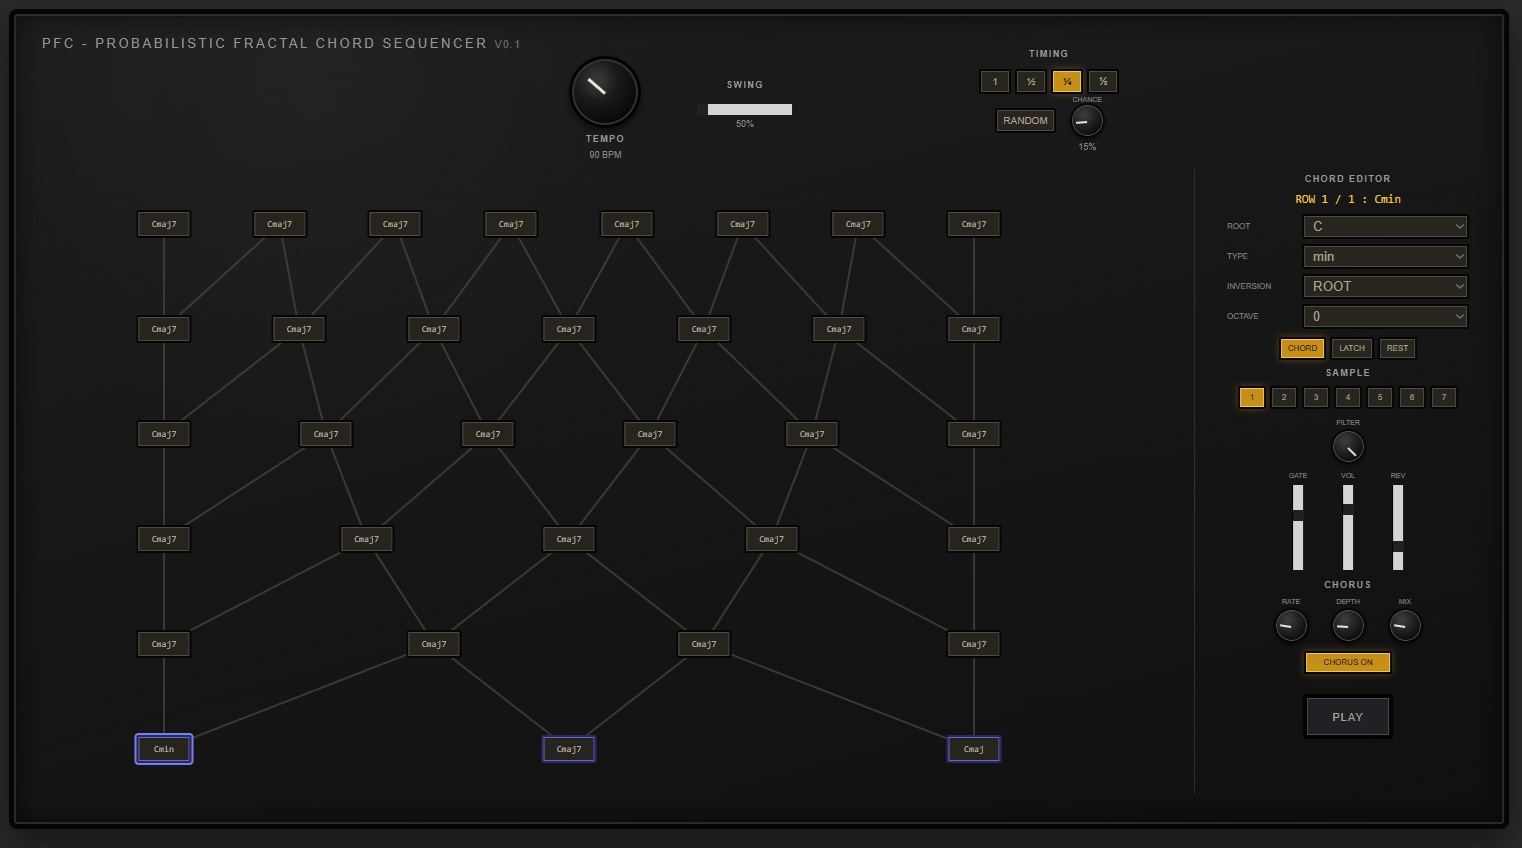This screenshot has height=848, width=1522.
Task: Click the PFC sequencer title text
Action: point(264,43)
